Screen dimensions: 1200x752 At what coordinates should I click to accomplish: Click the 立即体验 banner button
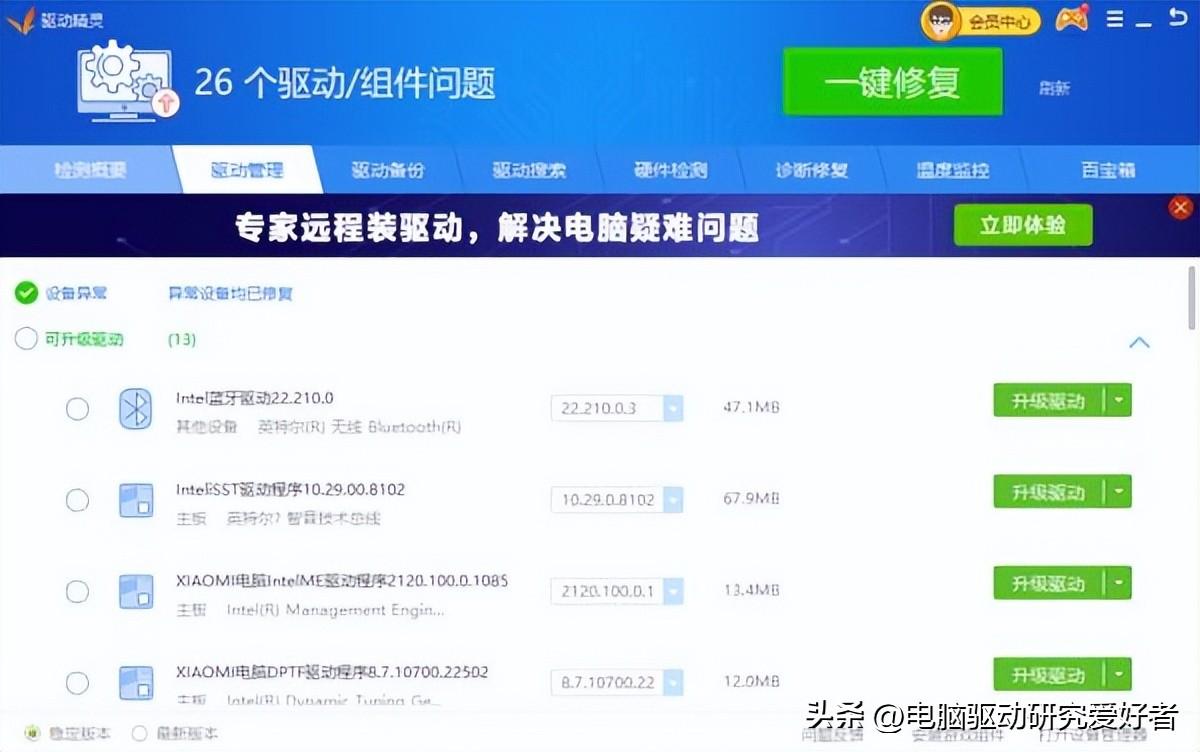coord(1022,225)
